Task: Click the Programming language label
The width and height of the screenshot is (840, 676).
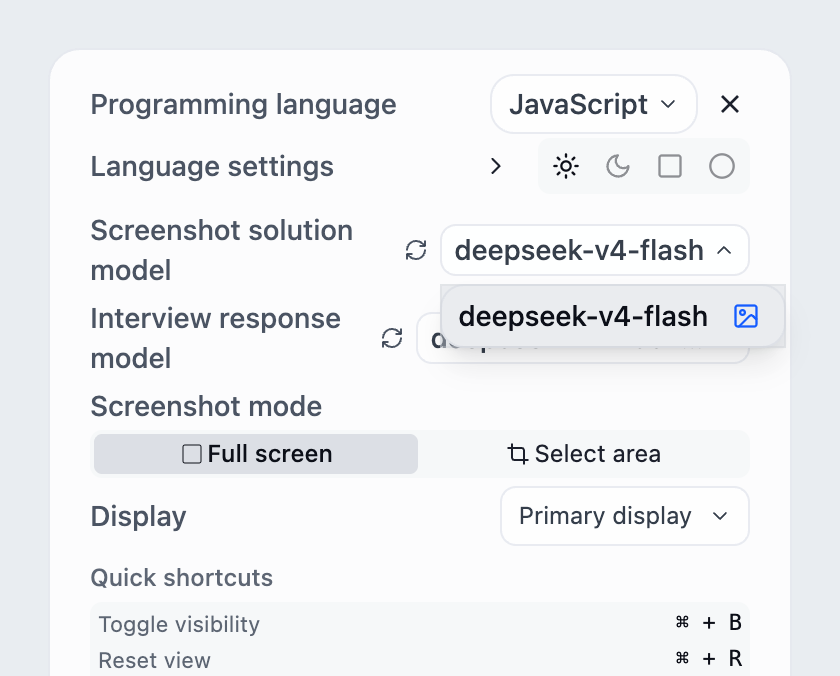Action: 243,104
